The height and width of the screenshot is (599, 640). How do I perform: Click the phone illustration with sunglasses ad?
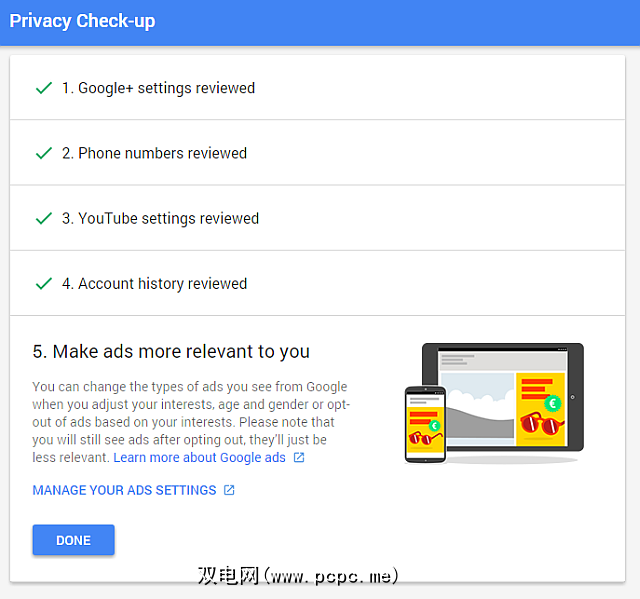click(425, 423)
